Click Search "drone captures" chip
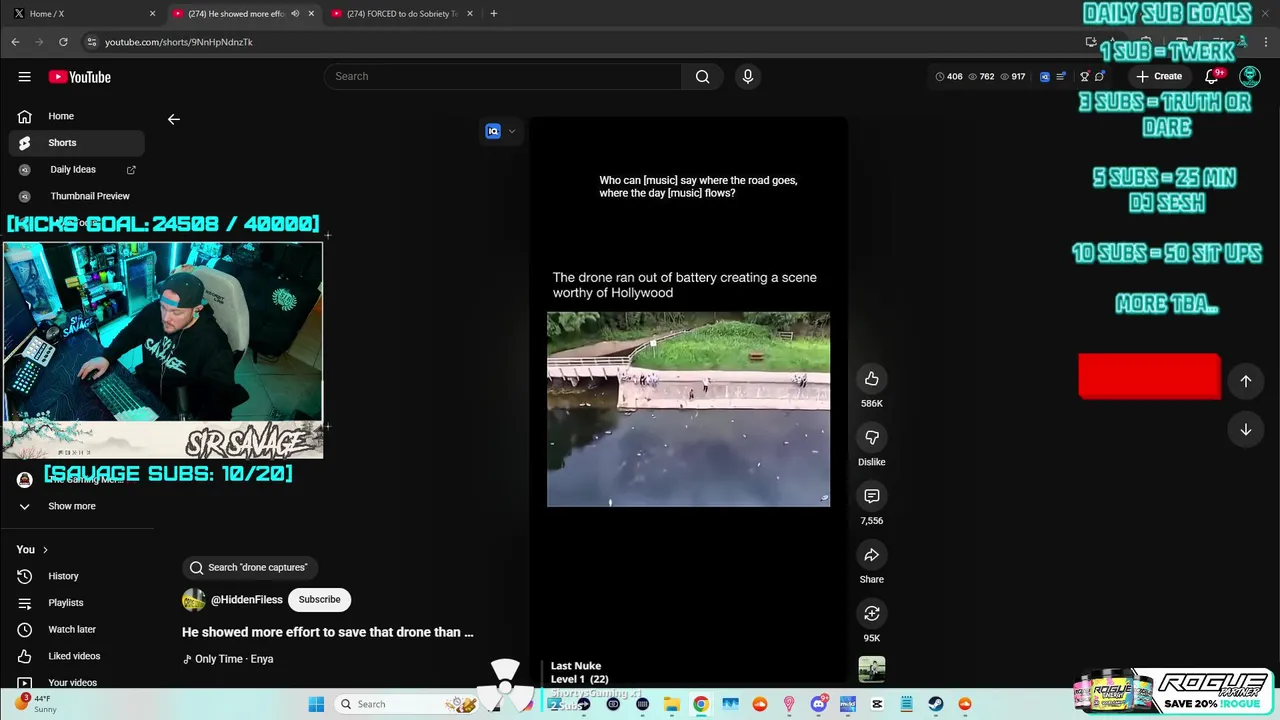Image resolution: width=1280 pixels, height=720 pixels. [249, 568]
